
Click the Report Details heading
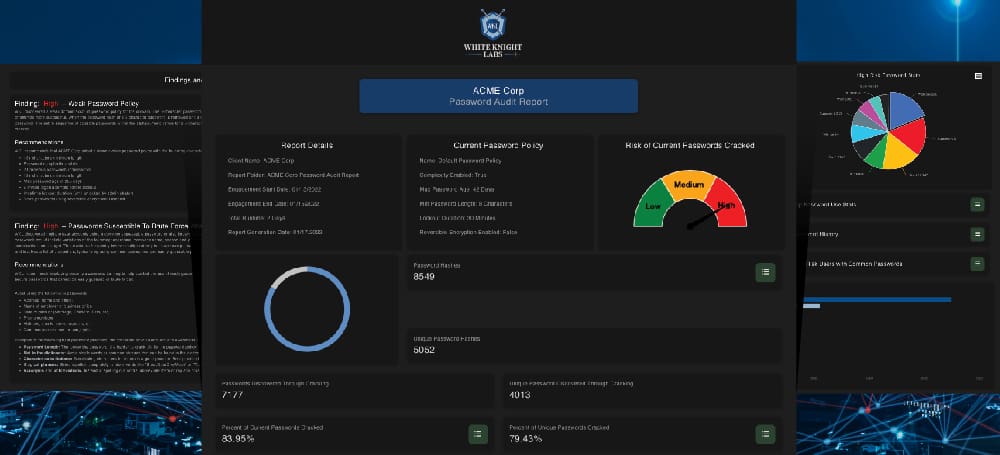[308, 145]
